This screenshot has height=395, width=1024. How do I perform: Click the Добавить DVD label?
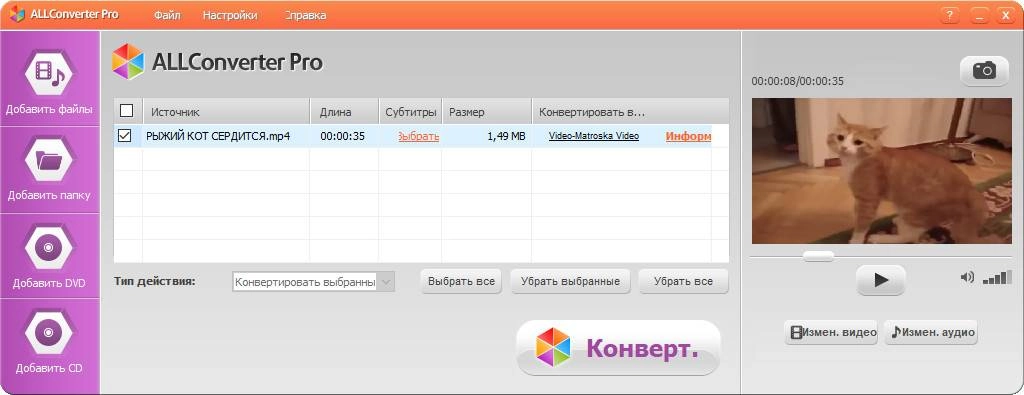click(50, 283)
